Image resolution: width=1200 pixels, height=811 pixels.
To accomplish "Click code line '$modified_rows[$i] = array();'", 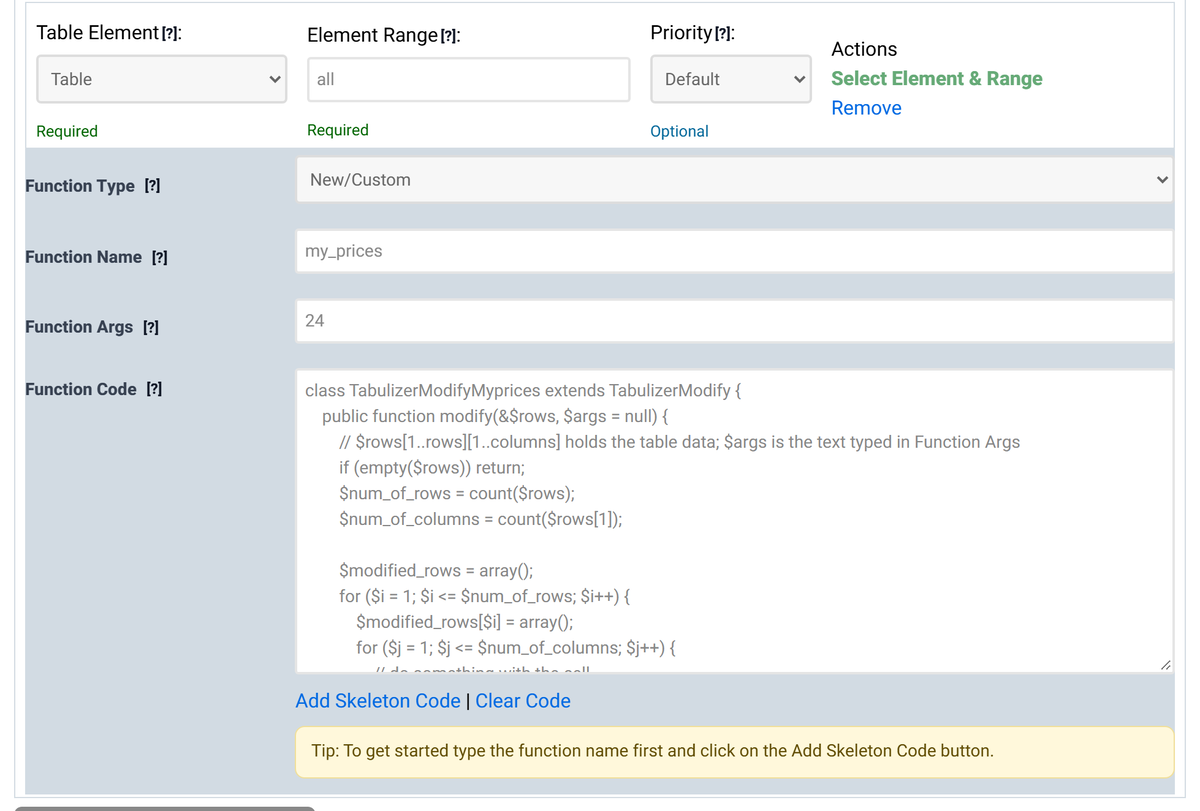I will [x=464, y=622].
